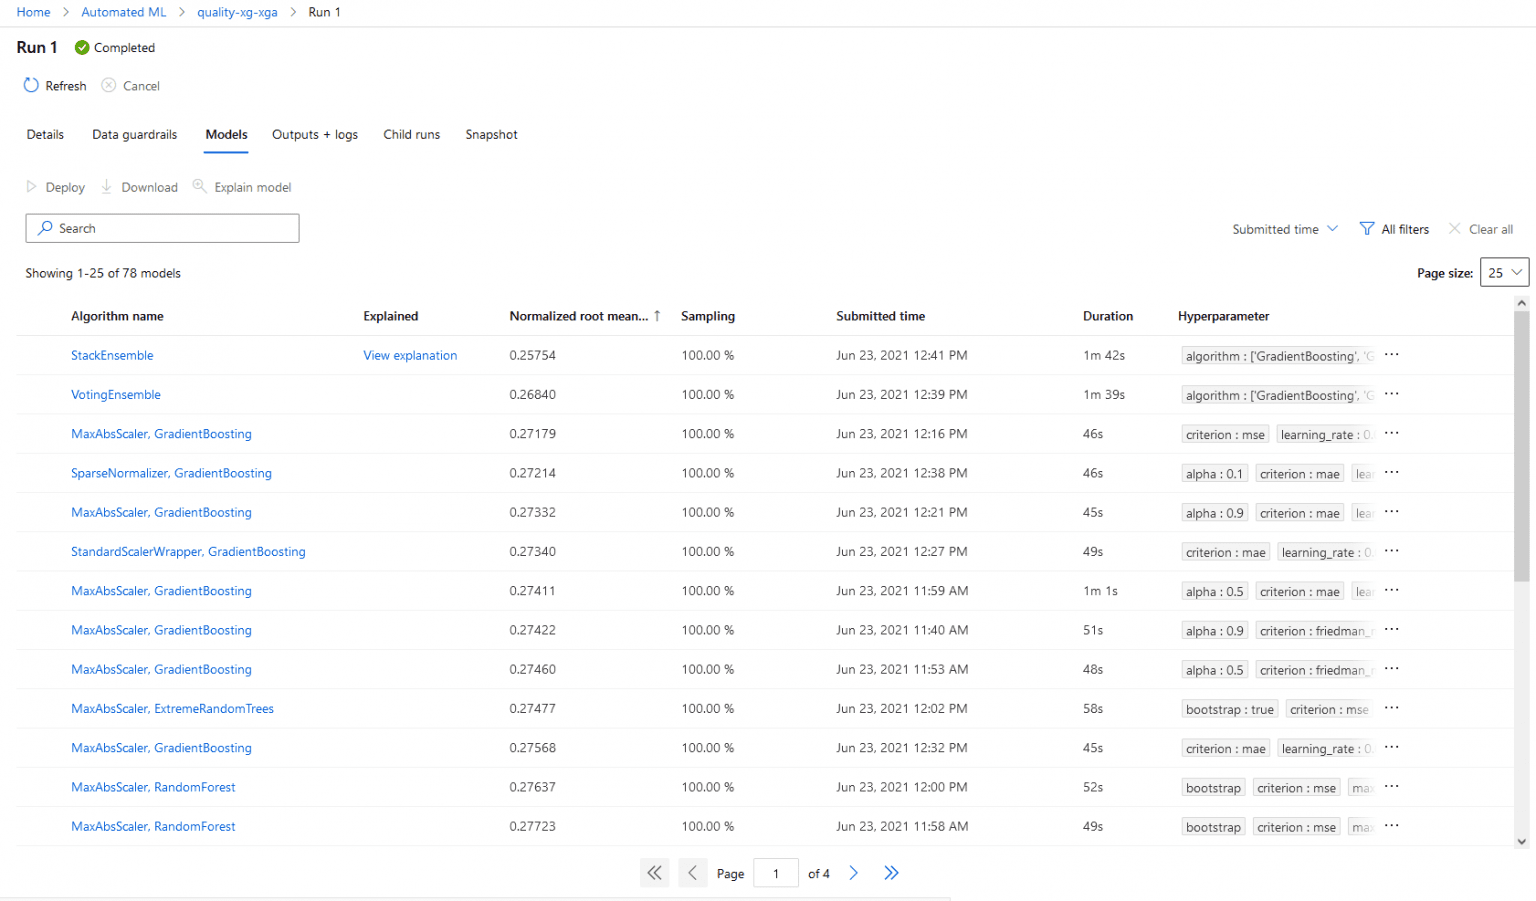Click the Download model icon
Screen dimensions: 1536x901
click(107, 187)
